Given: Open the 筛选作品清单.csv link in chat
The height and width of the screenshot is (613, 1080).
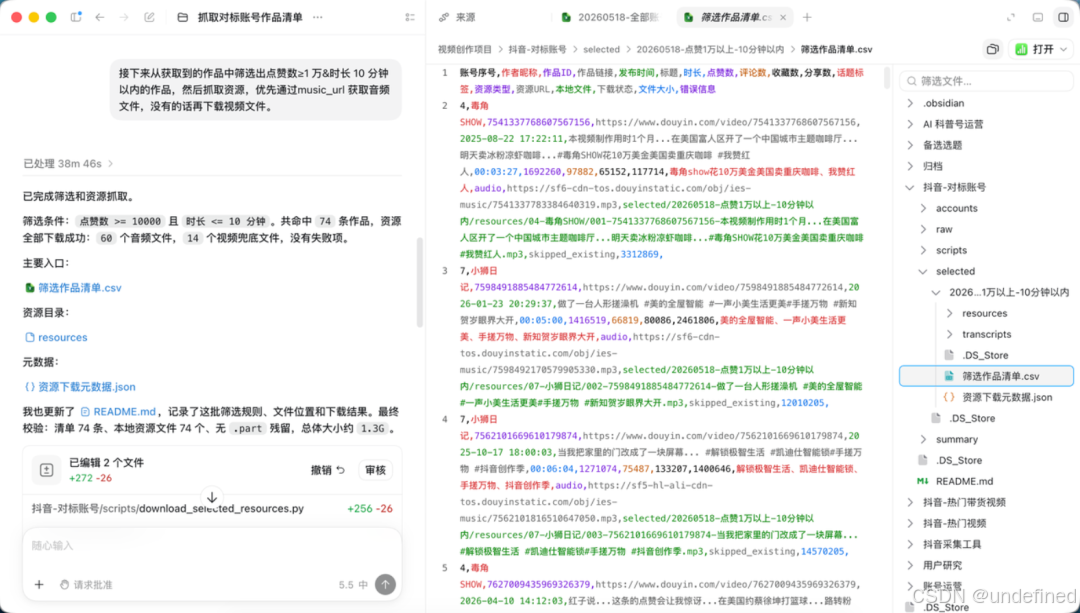Looking at the screenshot, I should coord(73,287).
